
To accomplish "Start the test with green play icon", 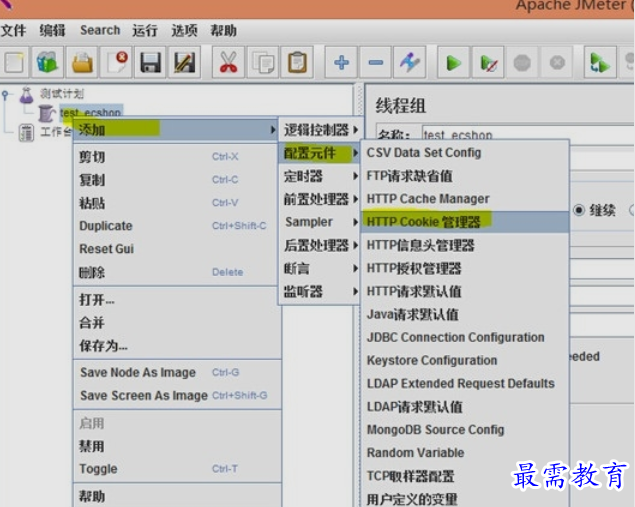I will 454,63.
